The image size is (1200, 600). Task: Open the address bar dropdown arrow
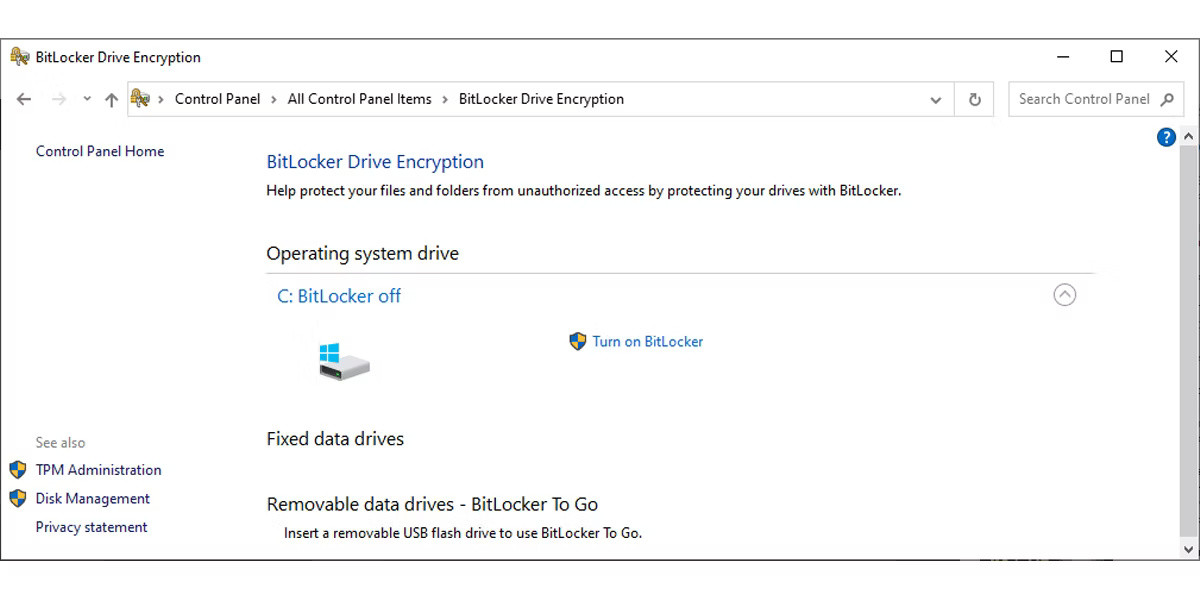pos(936,99)
